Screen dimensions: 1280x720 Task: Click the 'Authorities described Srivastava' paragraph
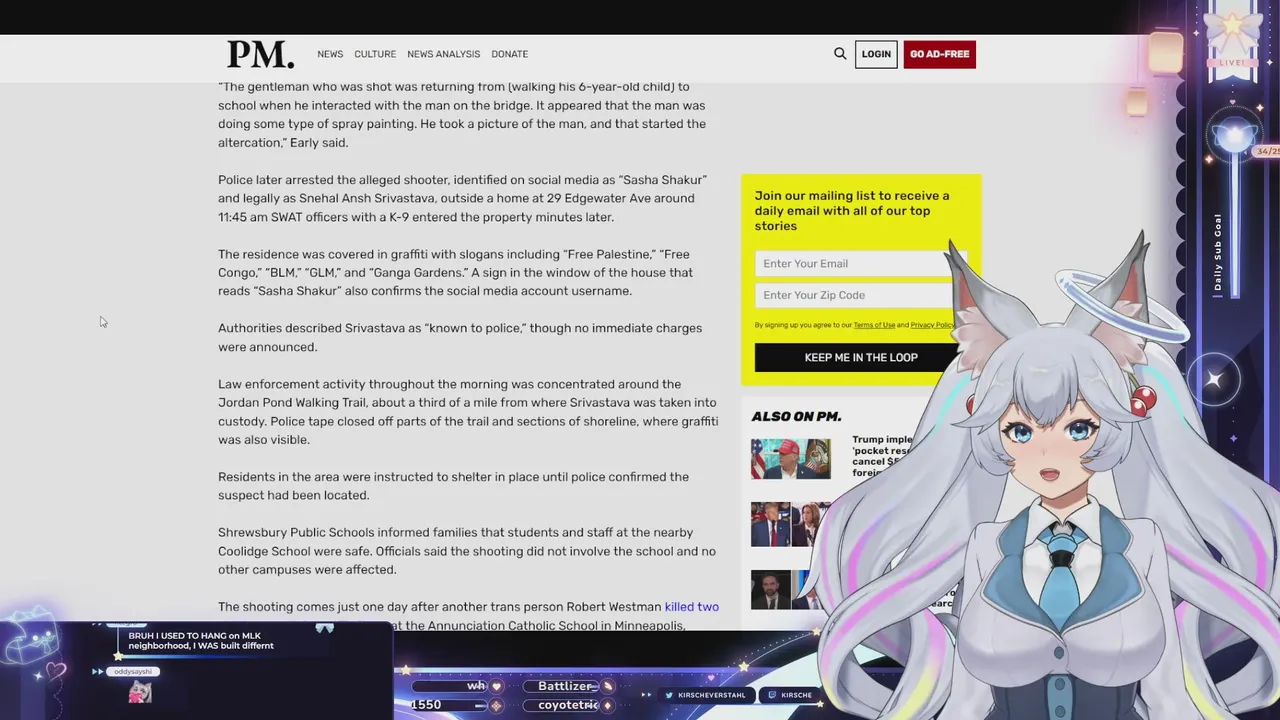click(x=460, y=337)
